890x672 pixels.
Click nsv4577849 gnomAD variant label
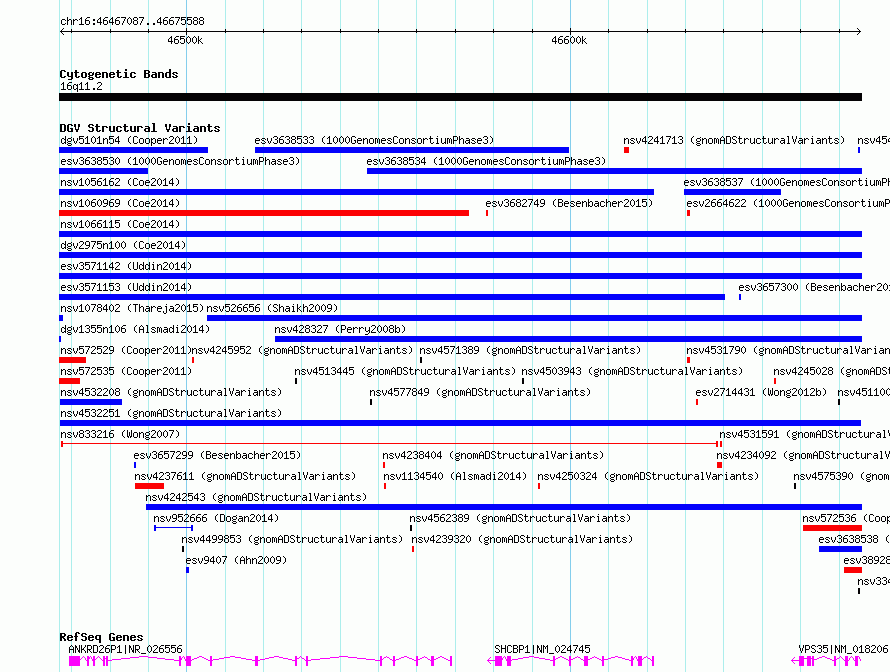click(480, 392)
